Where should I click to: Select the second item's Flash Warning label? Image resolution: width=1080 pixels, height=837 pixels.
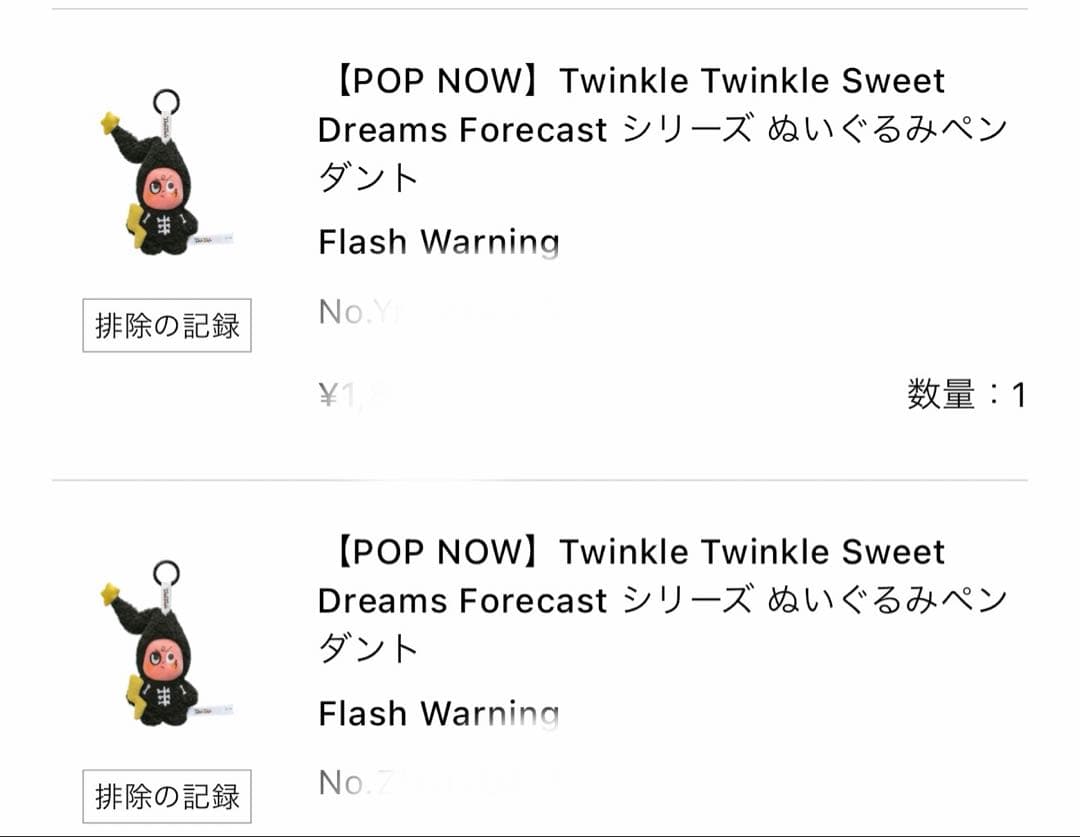pyautogui.click(x=439, y=713)
